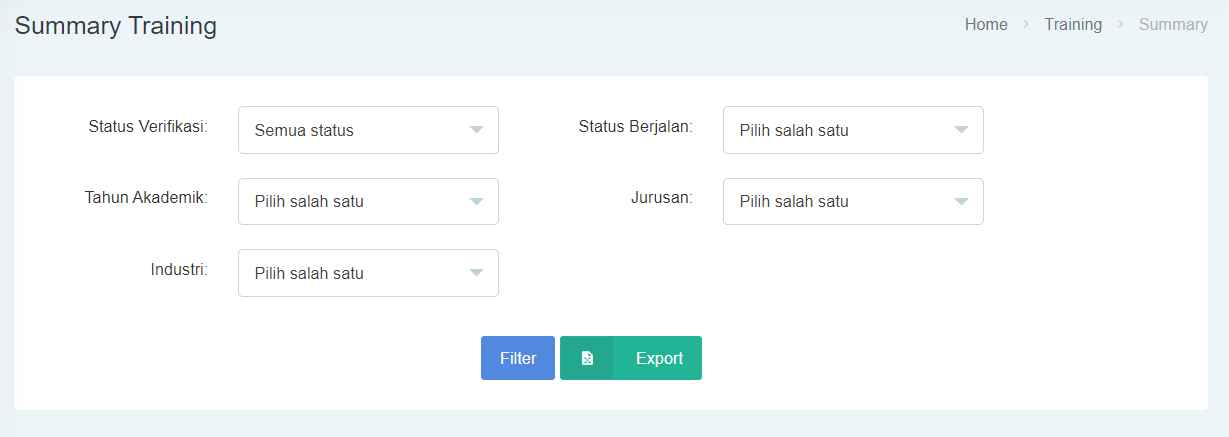Image resolution: width=1229 pixels, height=437 pixels.
Task: Click the spreadsheet file icon on Export
Action: pyautogui.click(x=587, y=358)
